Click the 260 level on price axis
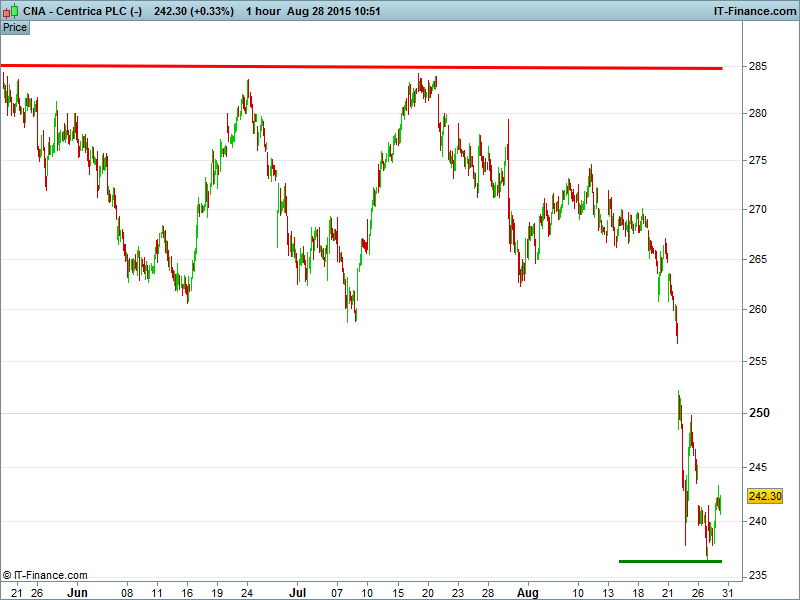This screenshot has width=800, height=600. (x=758, y=310)
